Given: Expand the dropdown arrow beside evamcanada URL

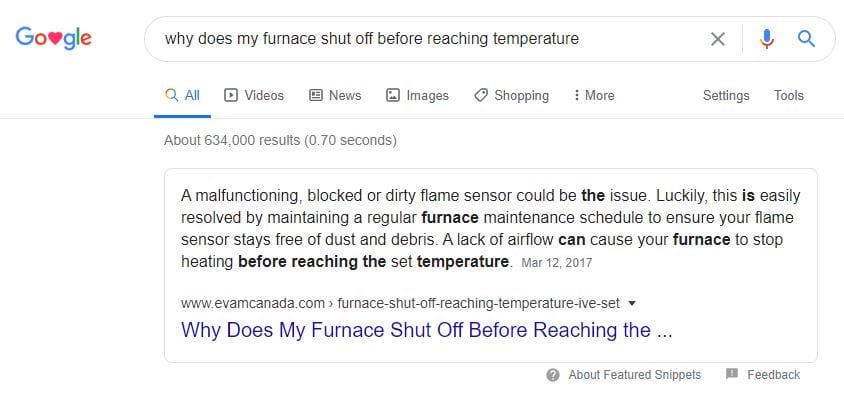Looking at the screenshot, I should point(632,303).
